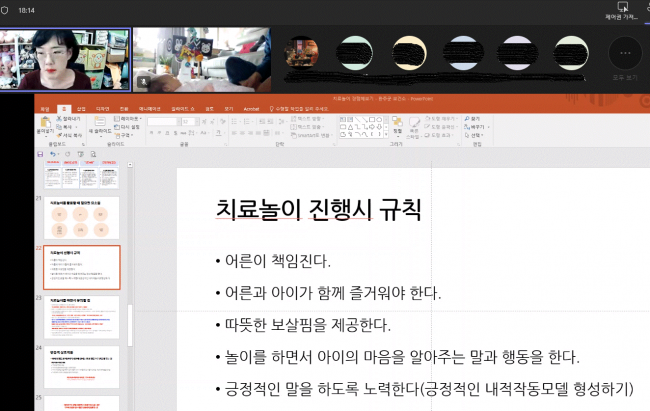This screenshot has height=411, width=650.
Task: Open the Paste options dropdown arrow
Action: 45,134
